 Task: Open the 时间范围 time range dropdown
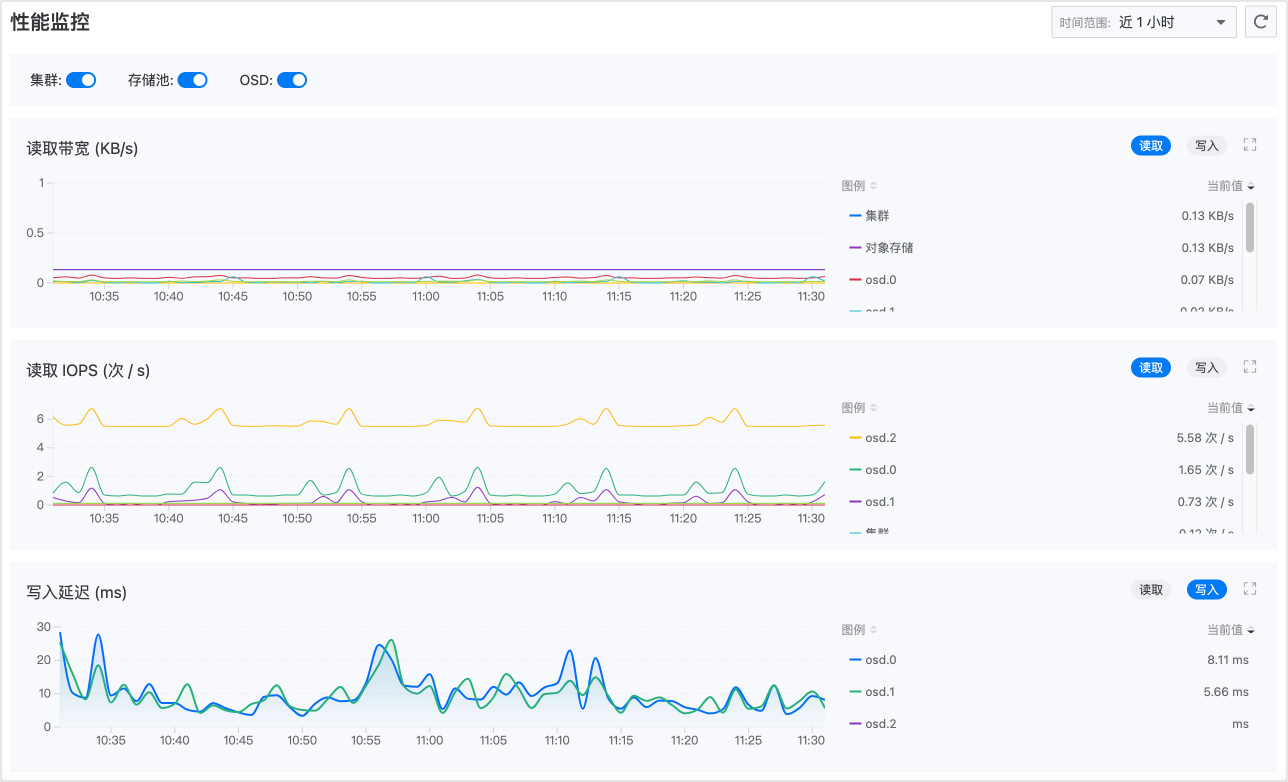coord(1144,22)
